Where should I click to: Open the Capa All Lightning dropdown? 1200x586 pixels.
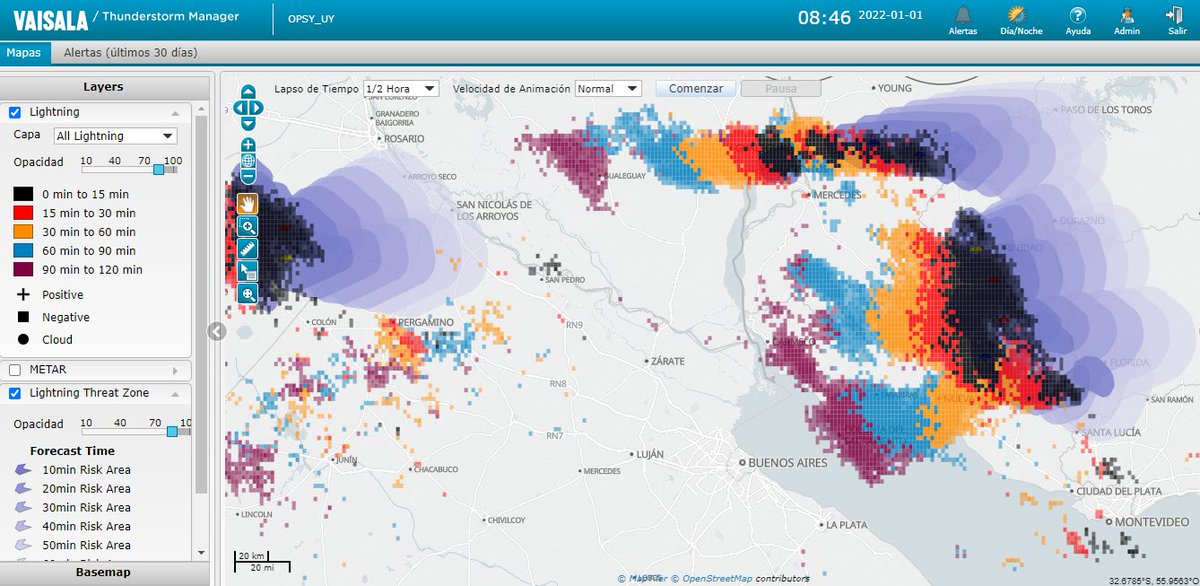pos(115,136)
